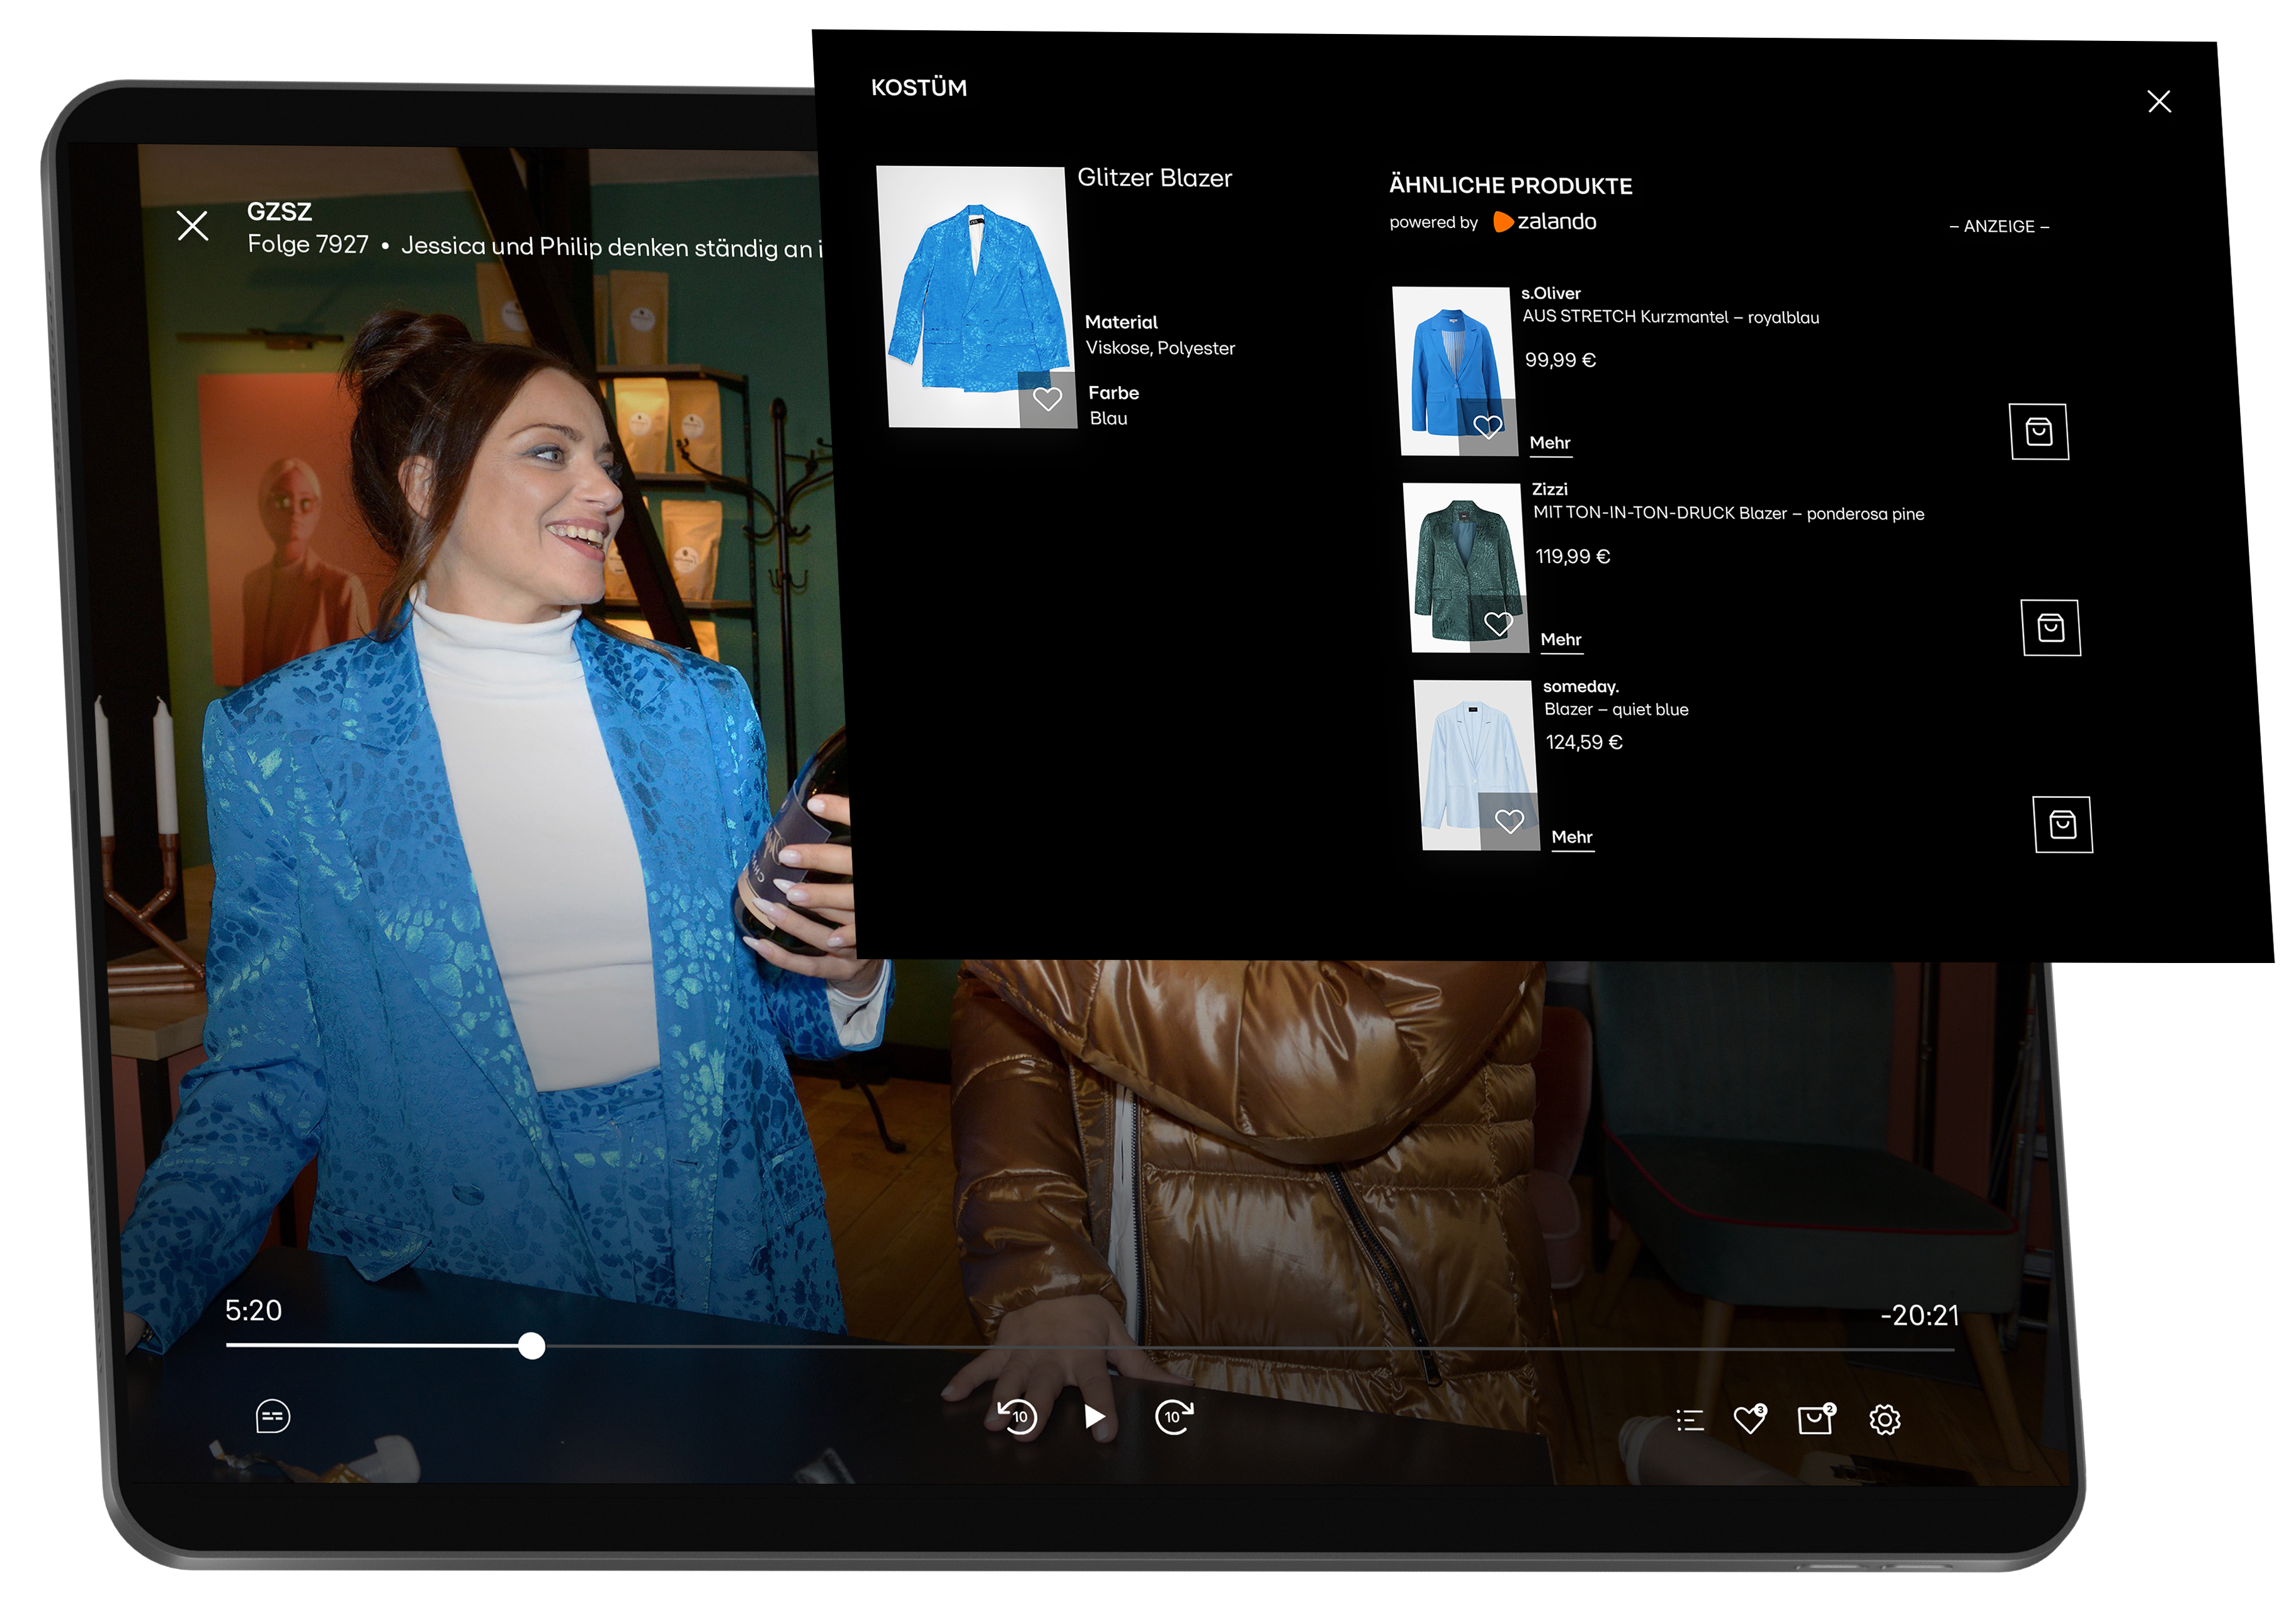Viewport: 2296px width, 1618px height.
Task: Close the Kostüm product panel
Action: tap(2159, 101)
